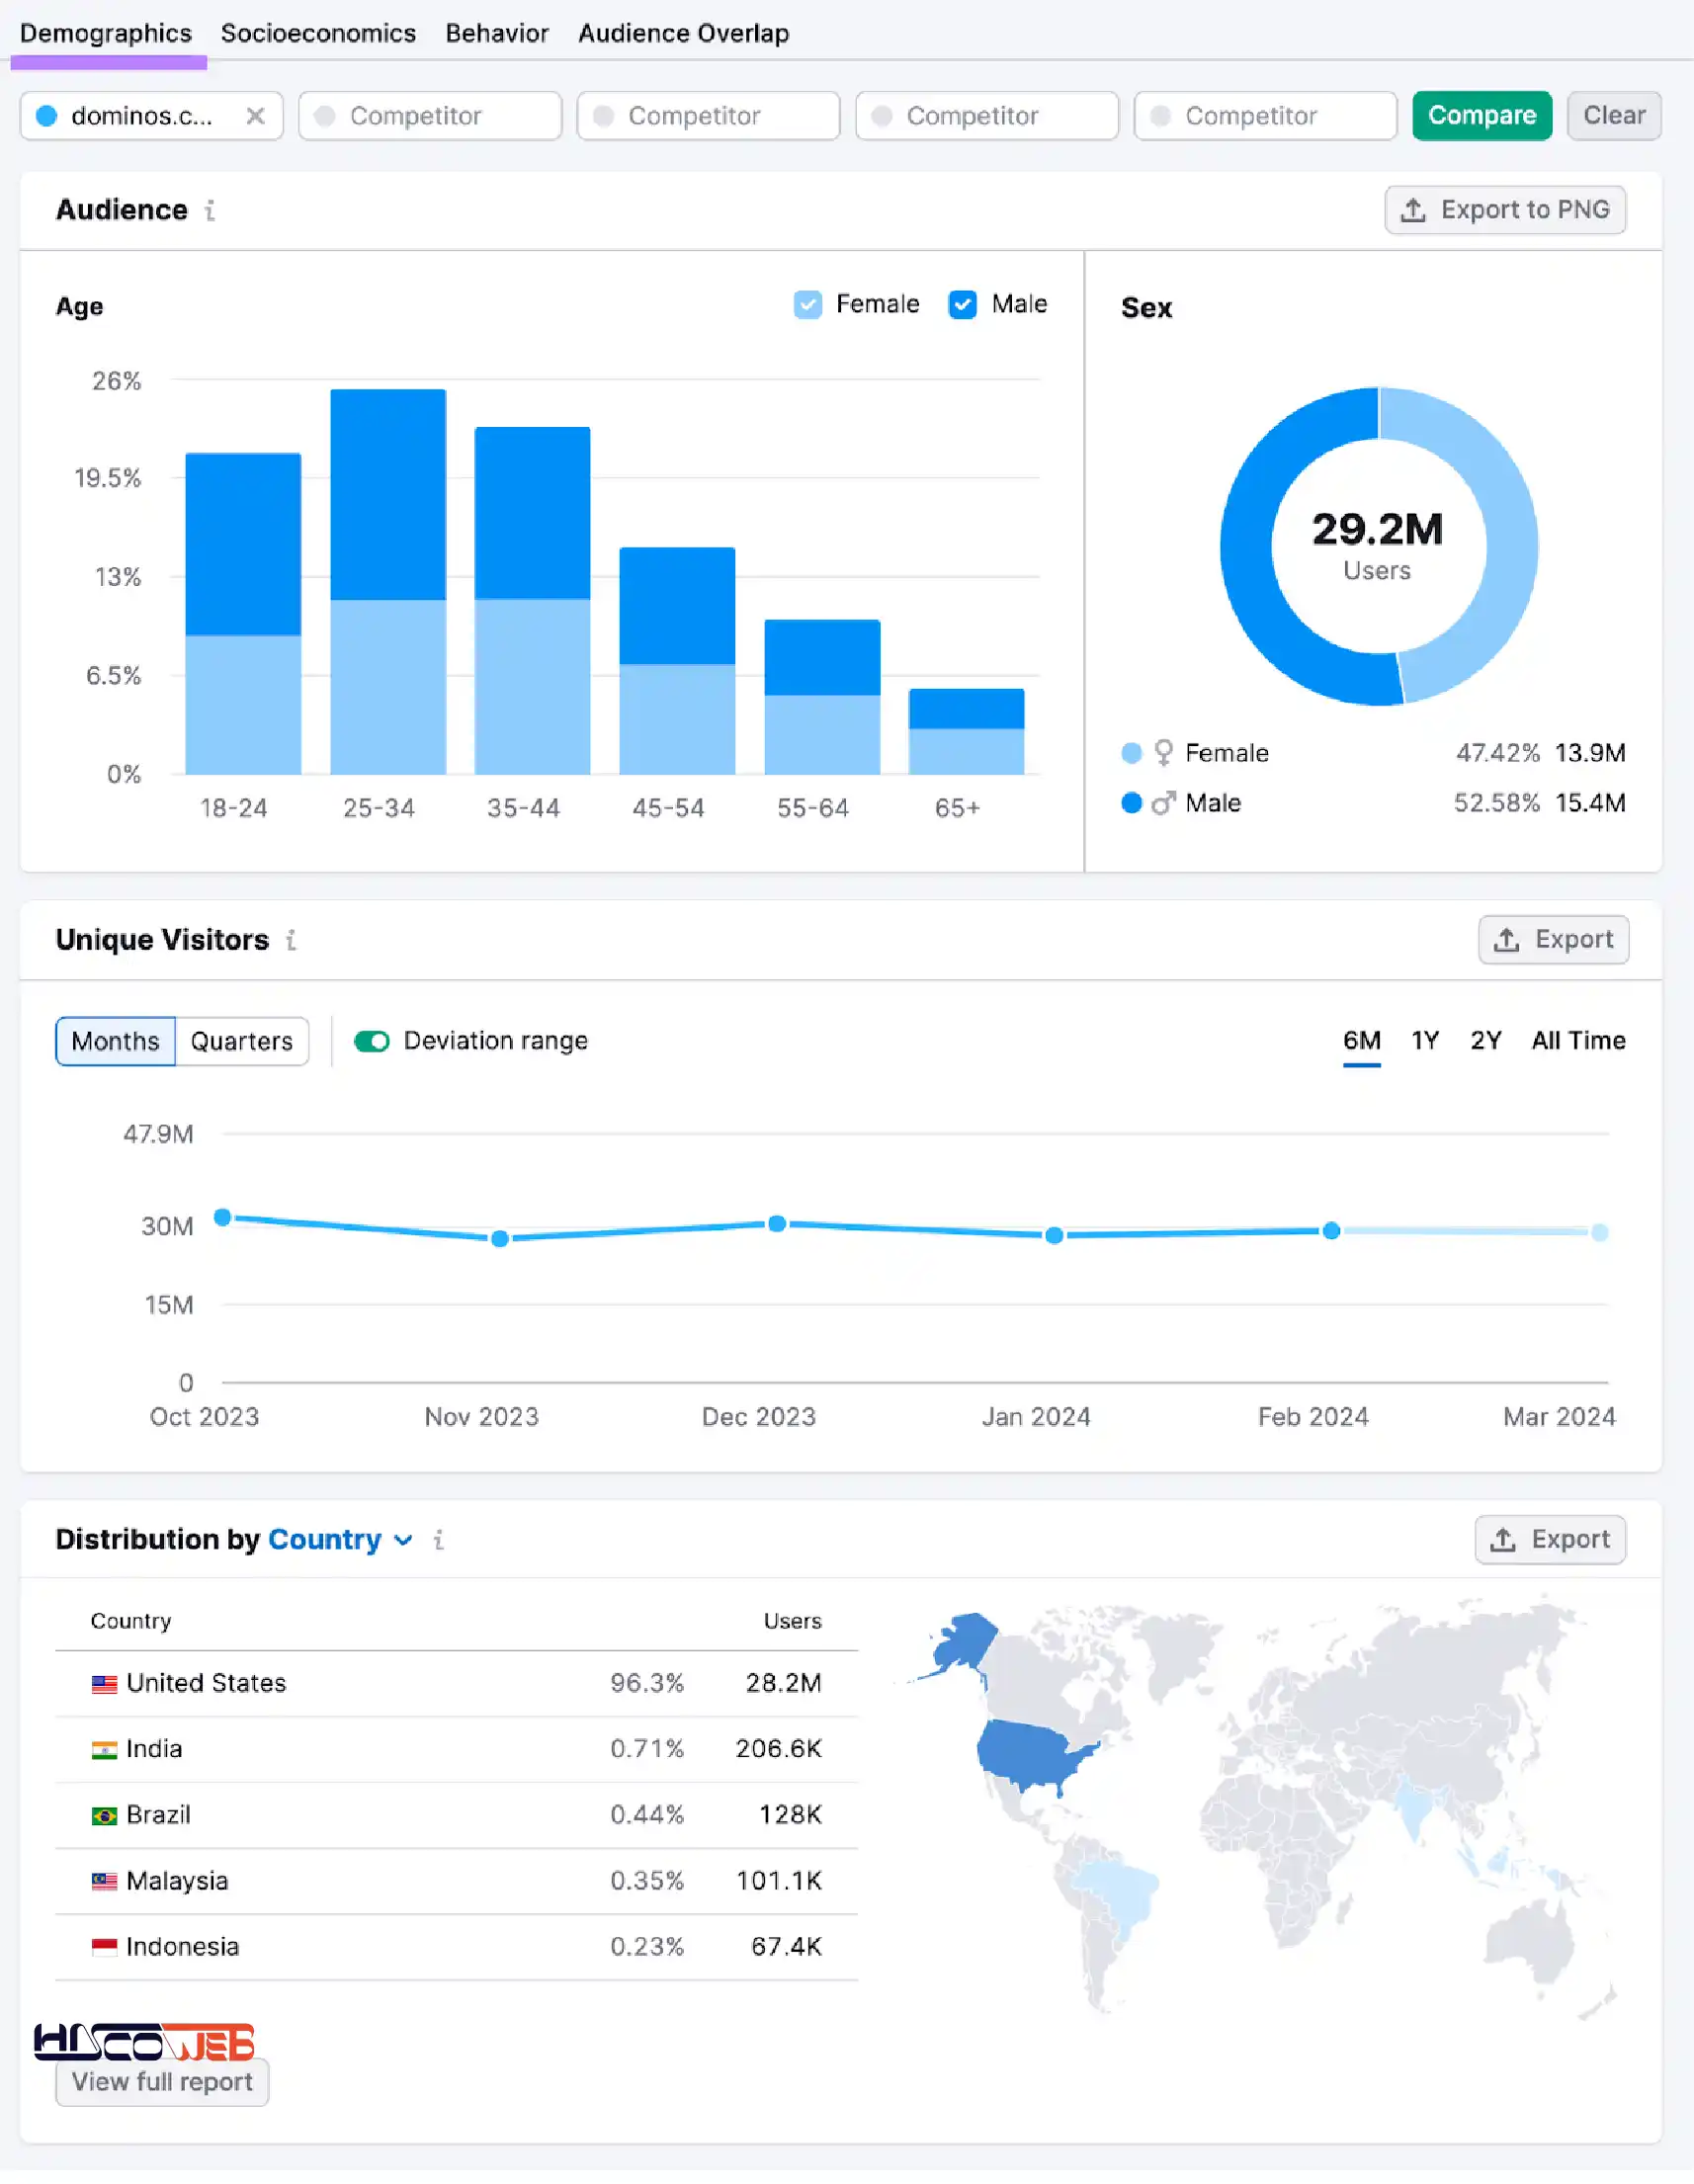The width and height of the screenshot is (1694, 2184).
Task: Select the Months view
Action: [x=115, y=1042]
